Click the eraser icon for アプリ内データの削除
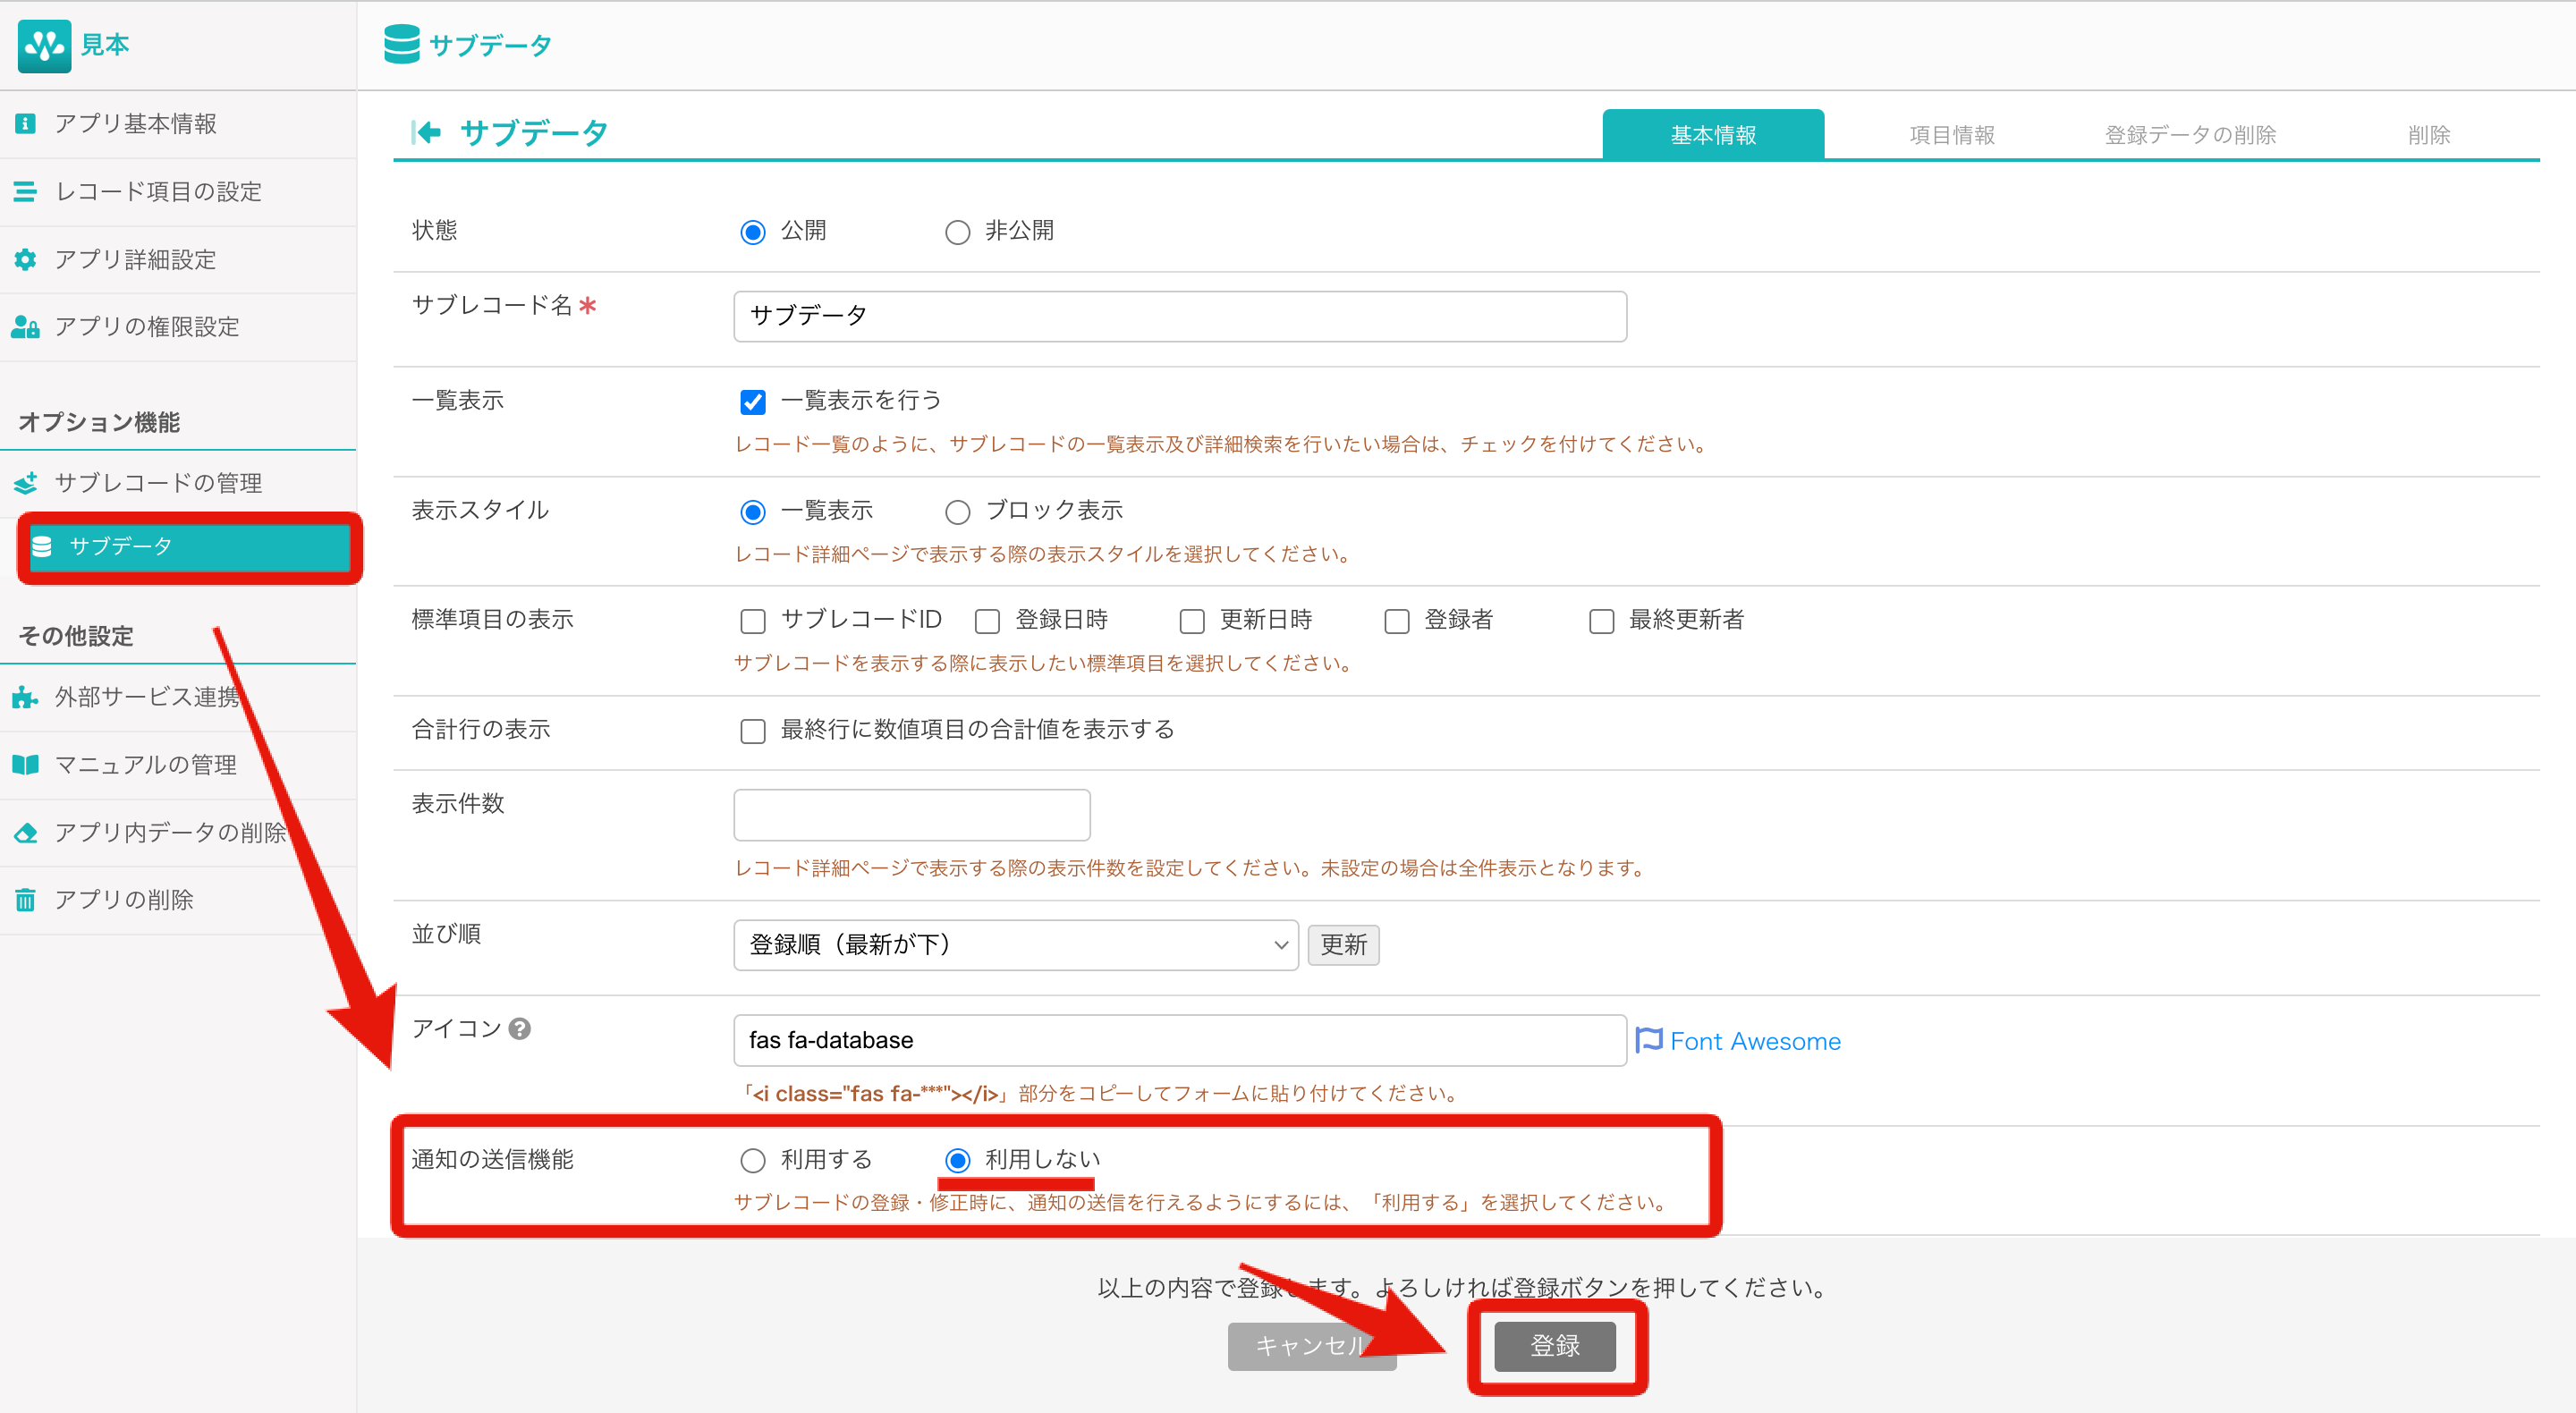2576x1413 pixels. click(26, 832)
